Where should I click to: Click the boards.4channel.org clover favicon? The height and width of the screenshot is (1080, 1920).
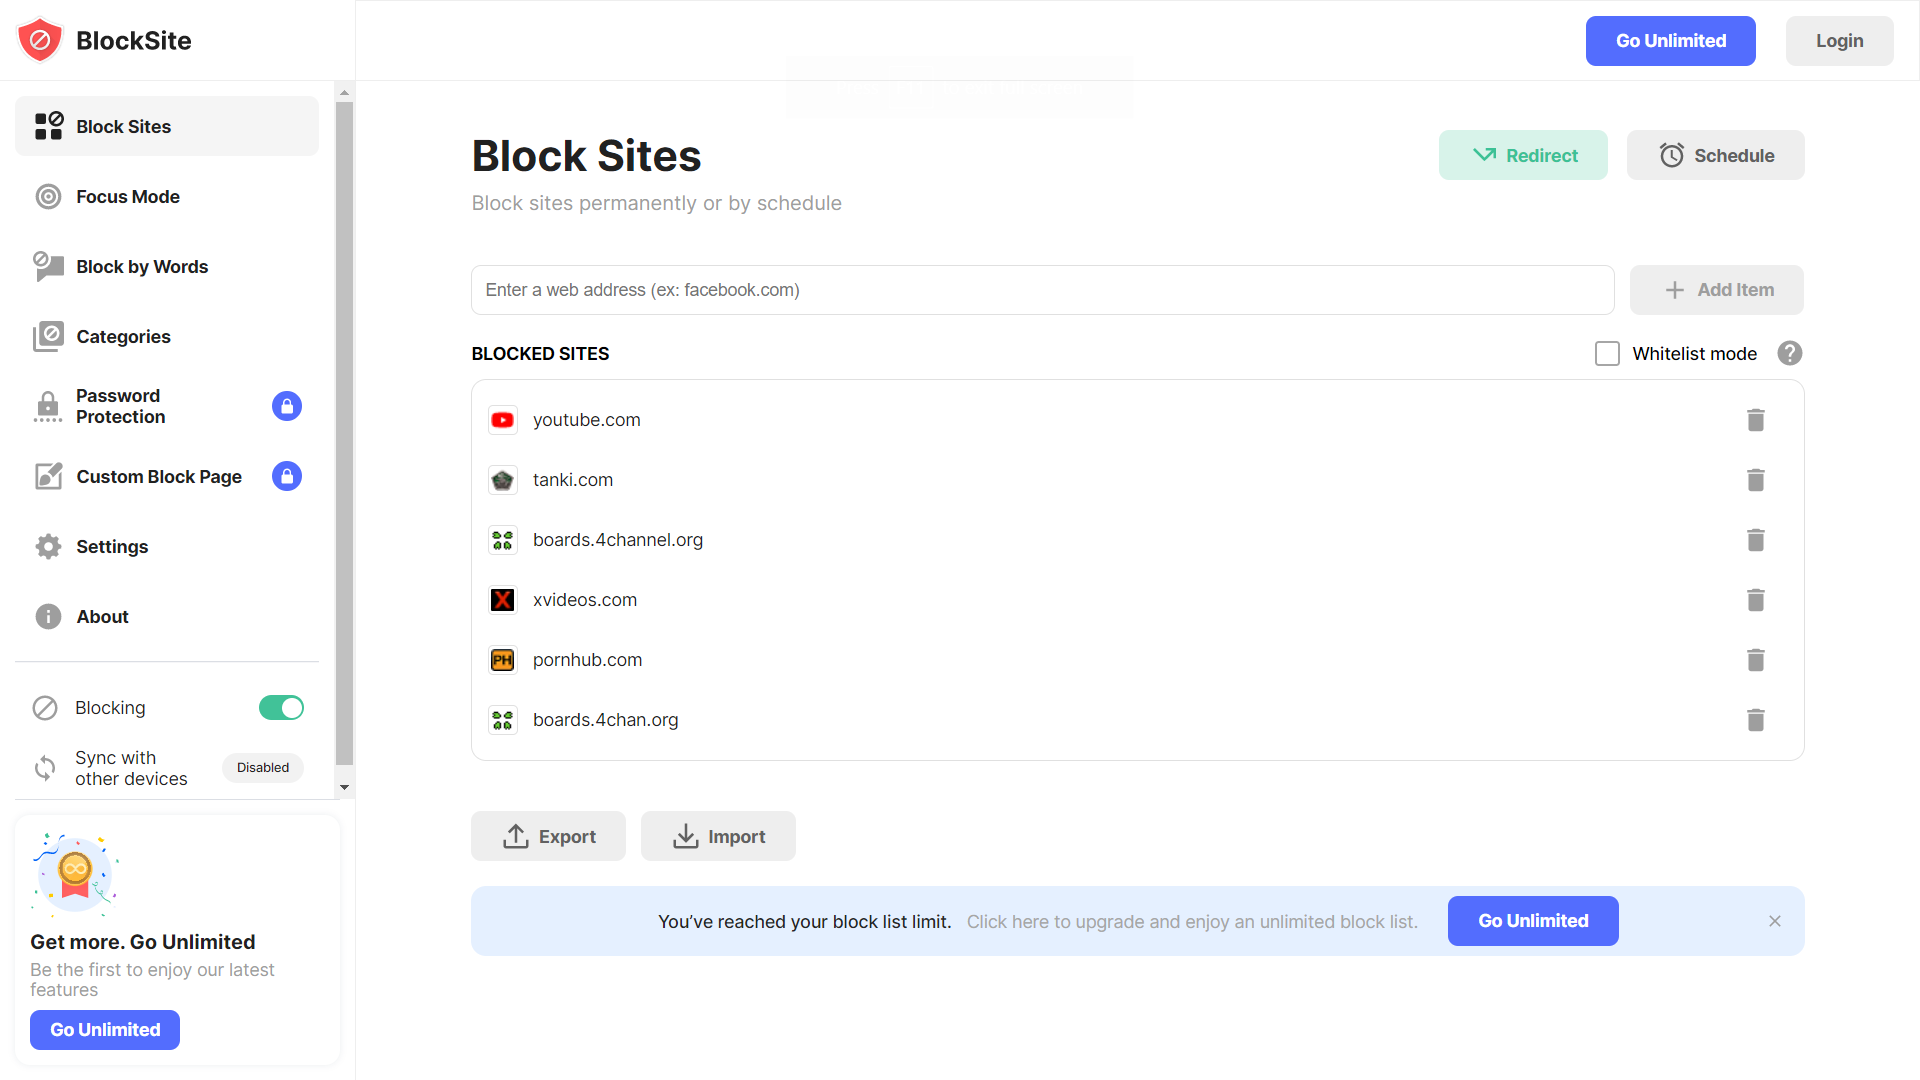502,540
